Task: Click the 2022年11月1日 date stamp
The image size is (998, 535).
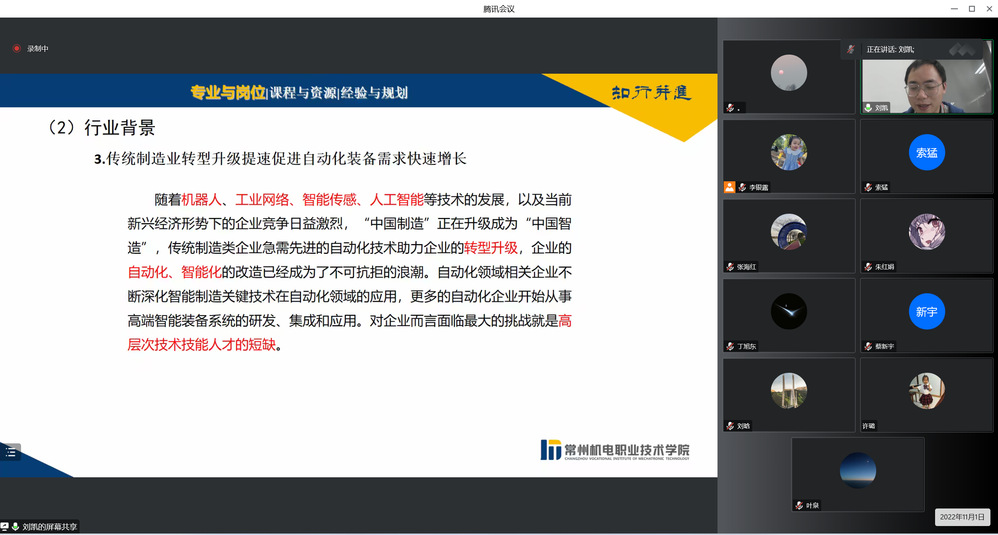Action: tap(963, 517)
